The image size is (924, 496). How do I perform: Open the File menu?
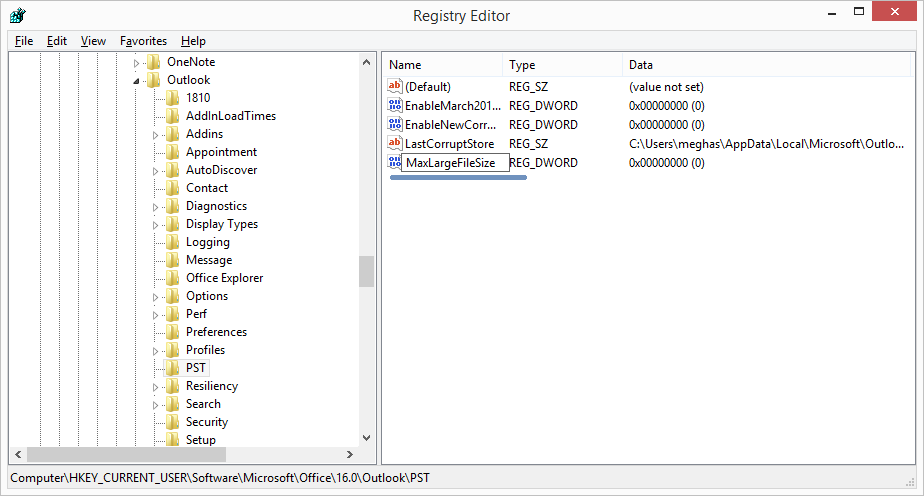click(24, 41)
